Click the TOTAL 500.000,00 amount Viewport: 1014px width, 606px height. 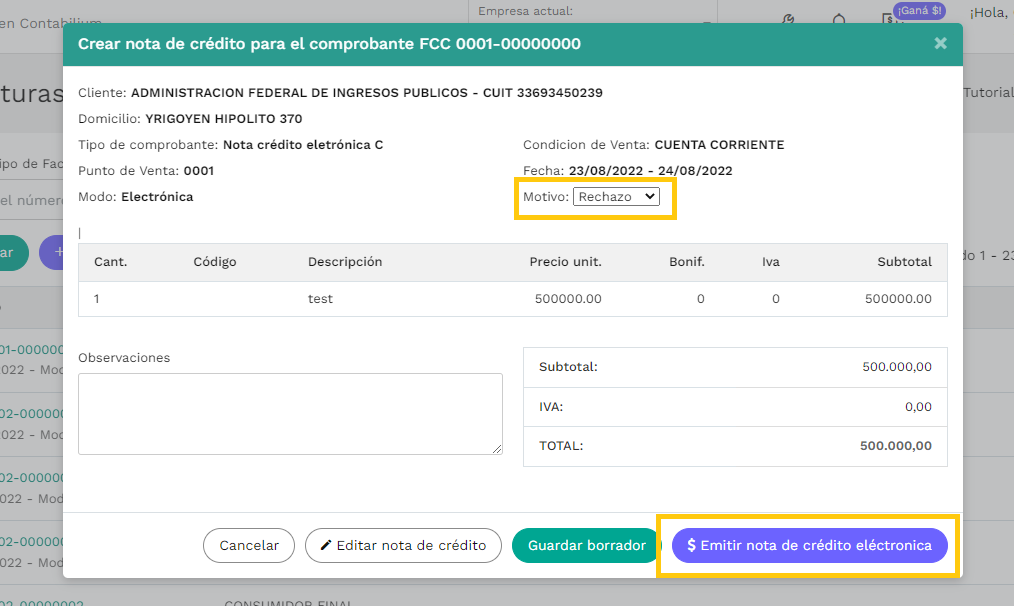(x=896, y=446)
